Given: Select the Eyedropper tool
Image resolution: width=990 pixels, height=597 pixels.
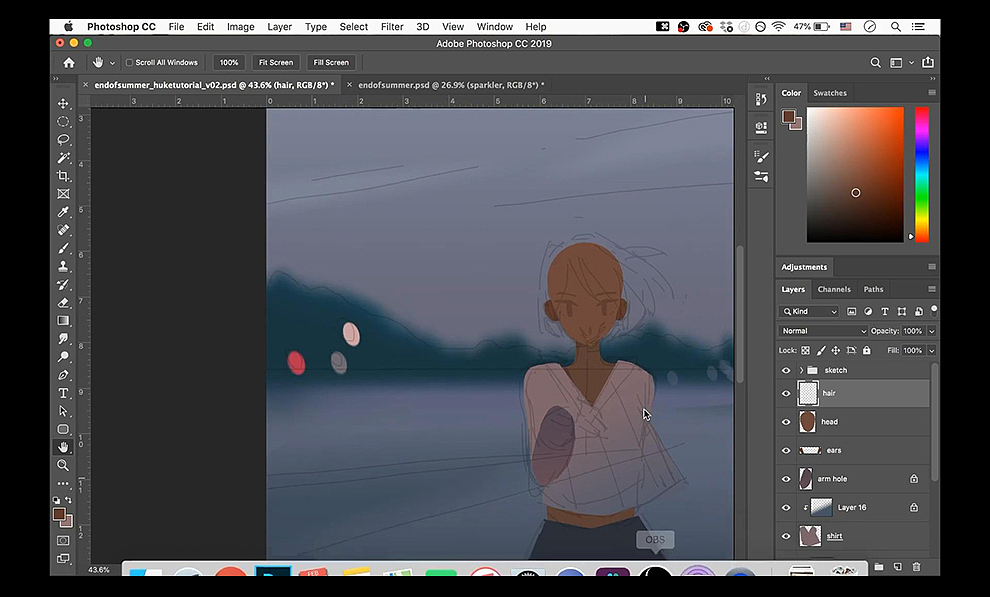Looking at the screenshot, I should [63, 211].
